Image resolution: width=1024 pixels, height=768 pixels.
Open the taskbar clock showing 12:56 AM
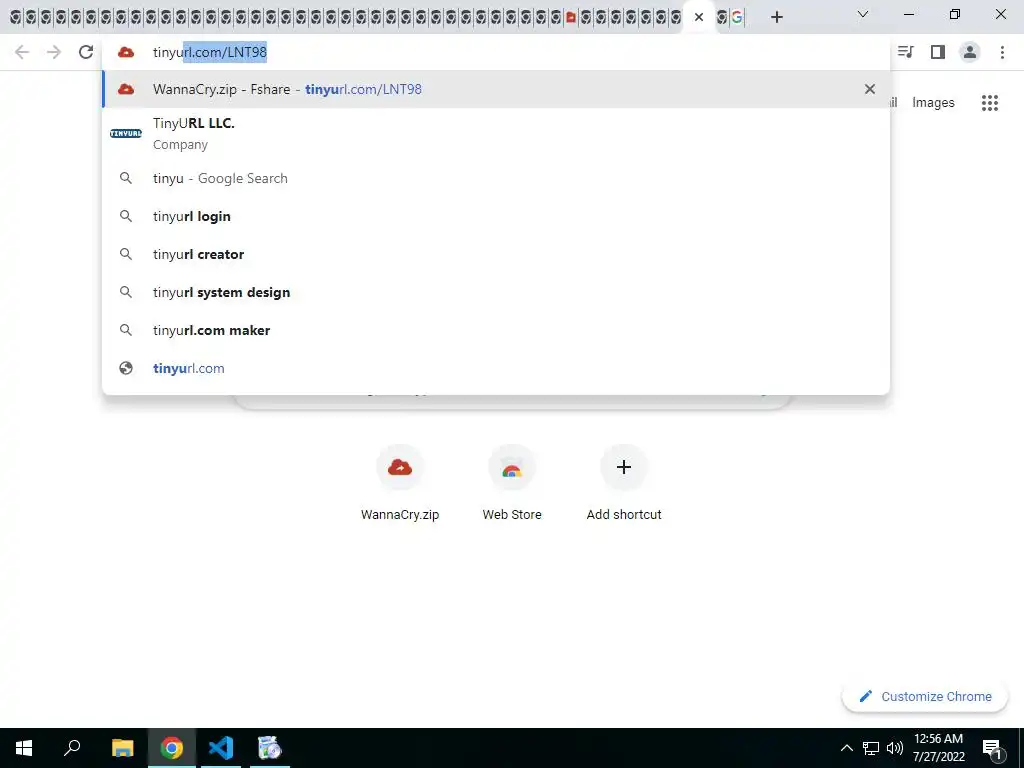pos(938,748)
